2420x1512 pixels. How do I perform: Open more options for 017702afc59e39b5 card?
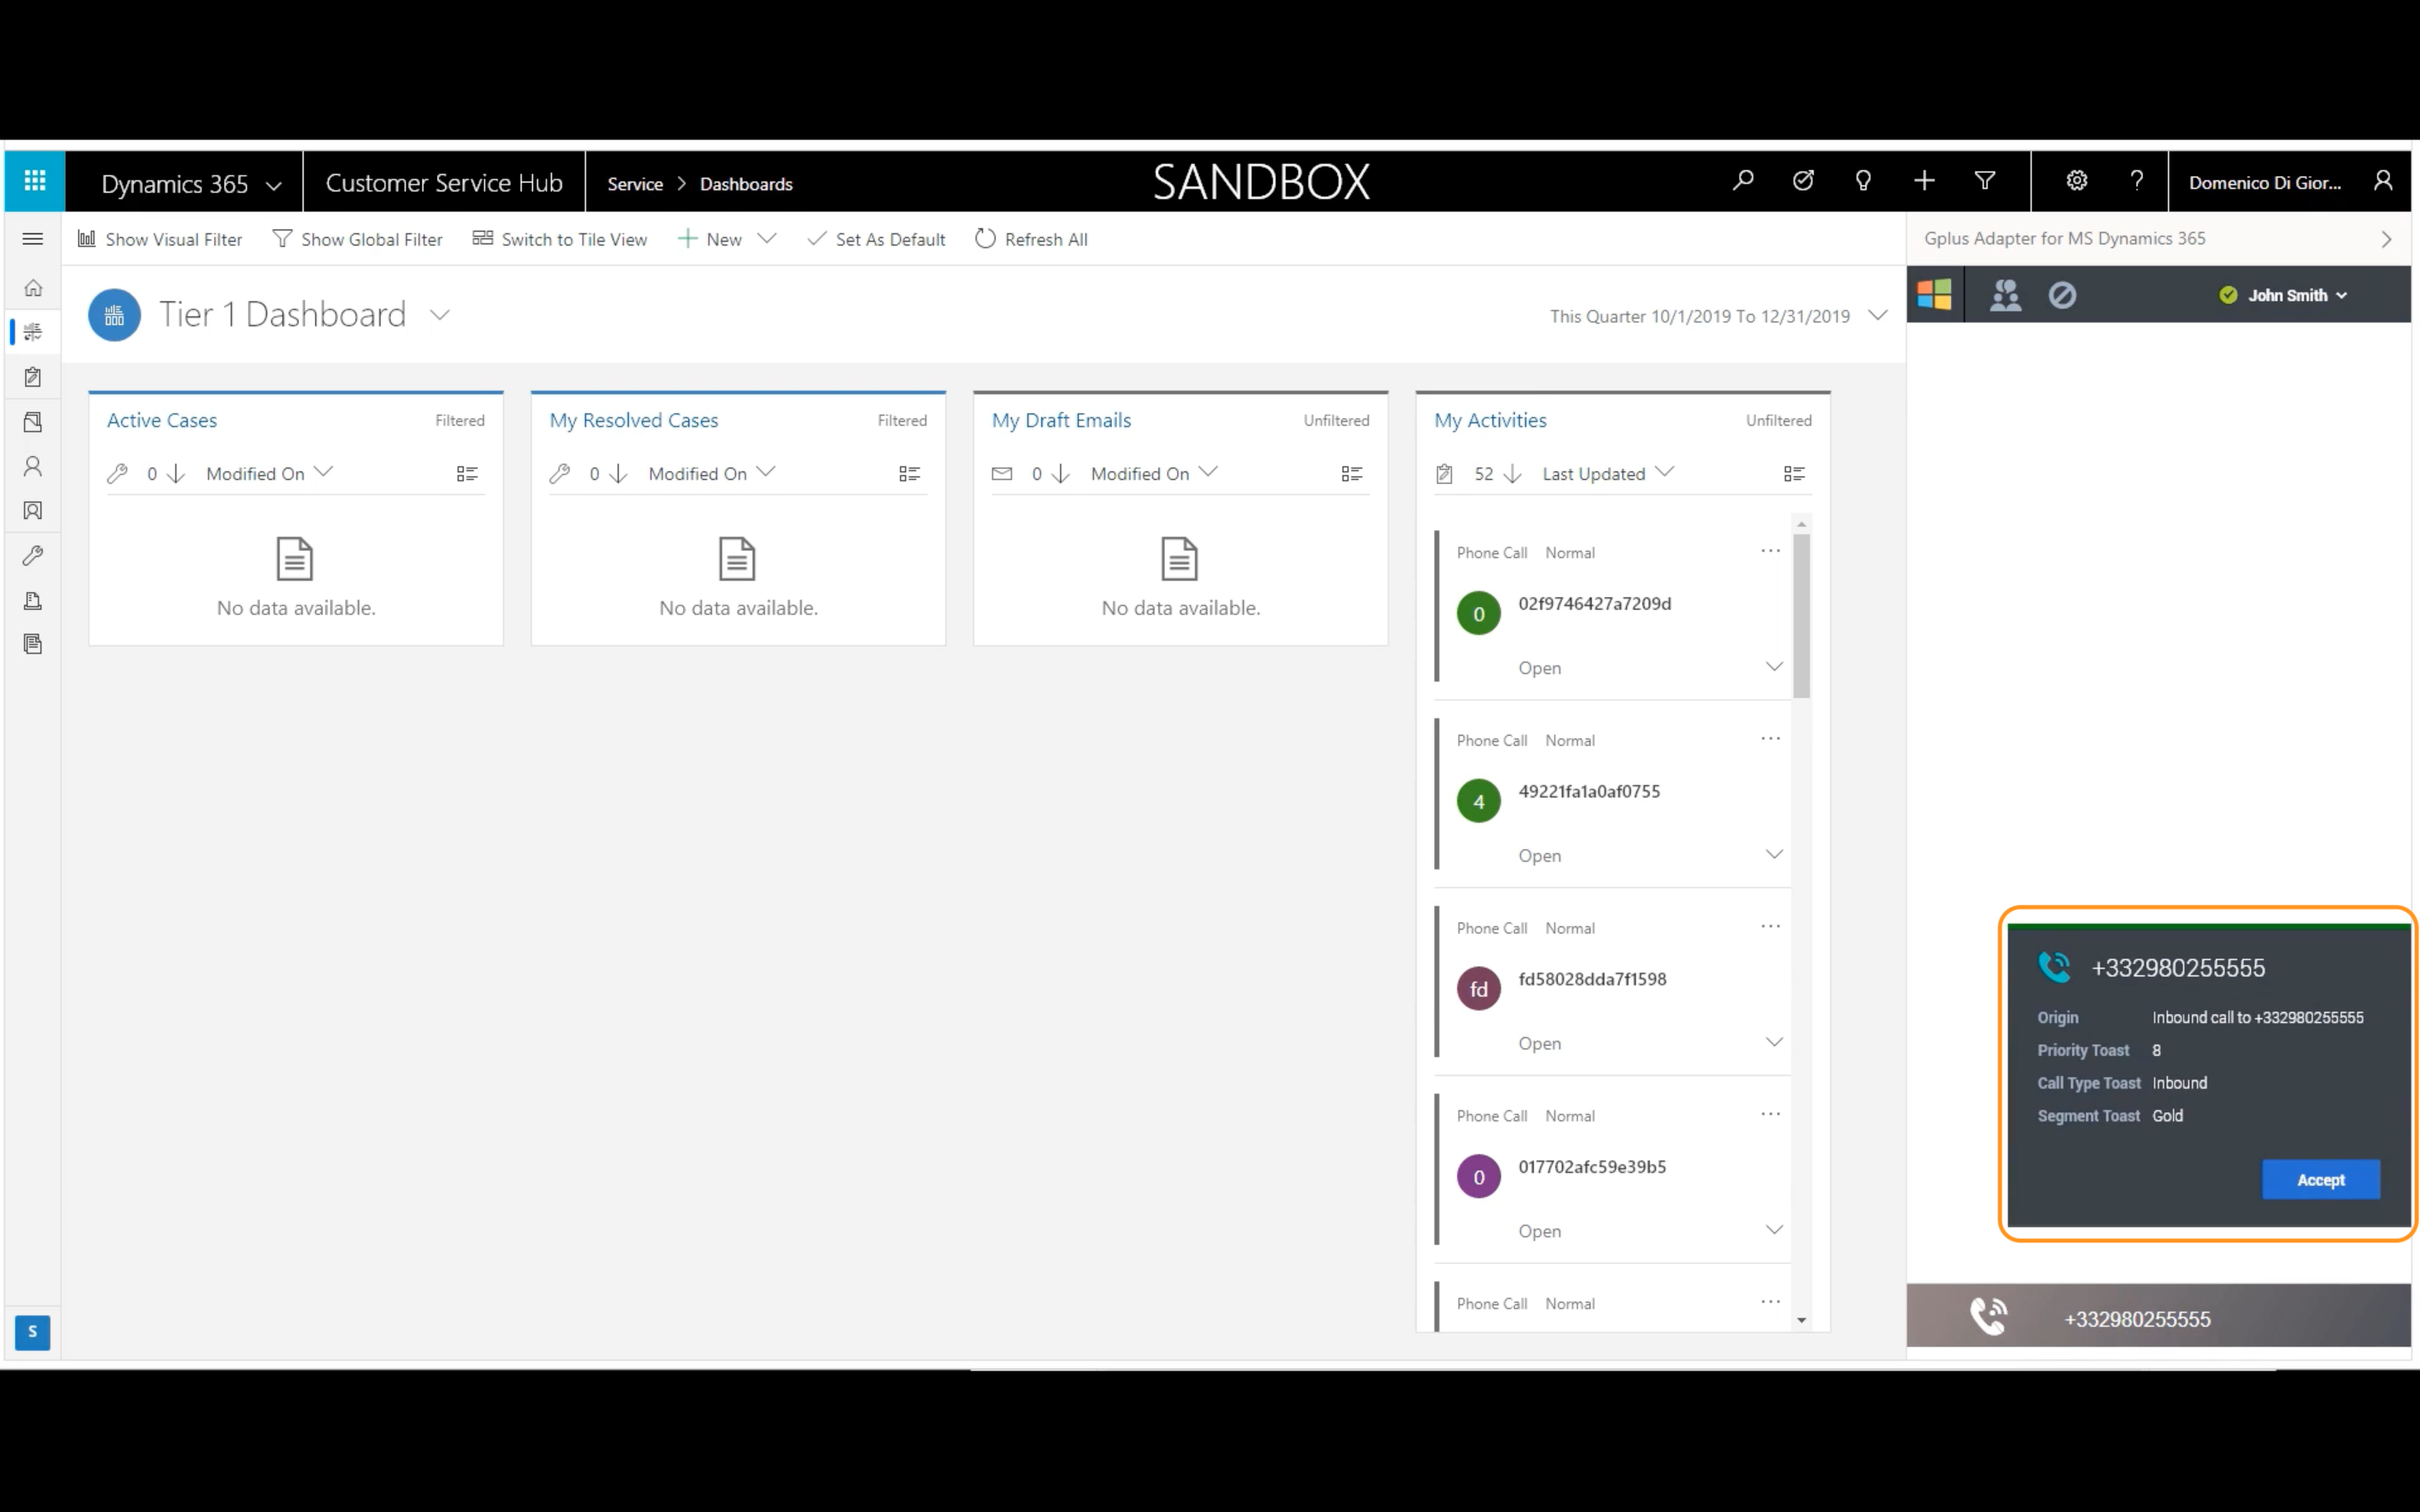point(1770,1114)
